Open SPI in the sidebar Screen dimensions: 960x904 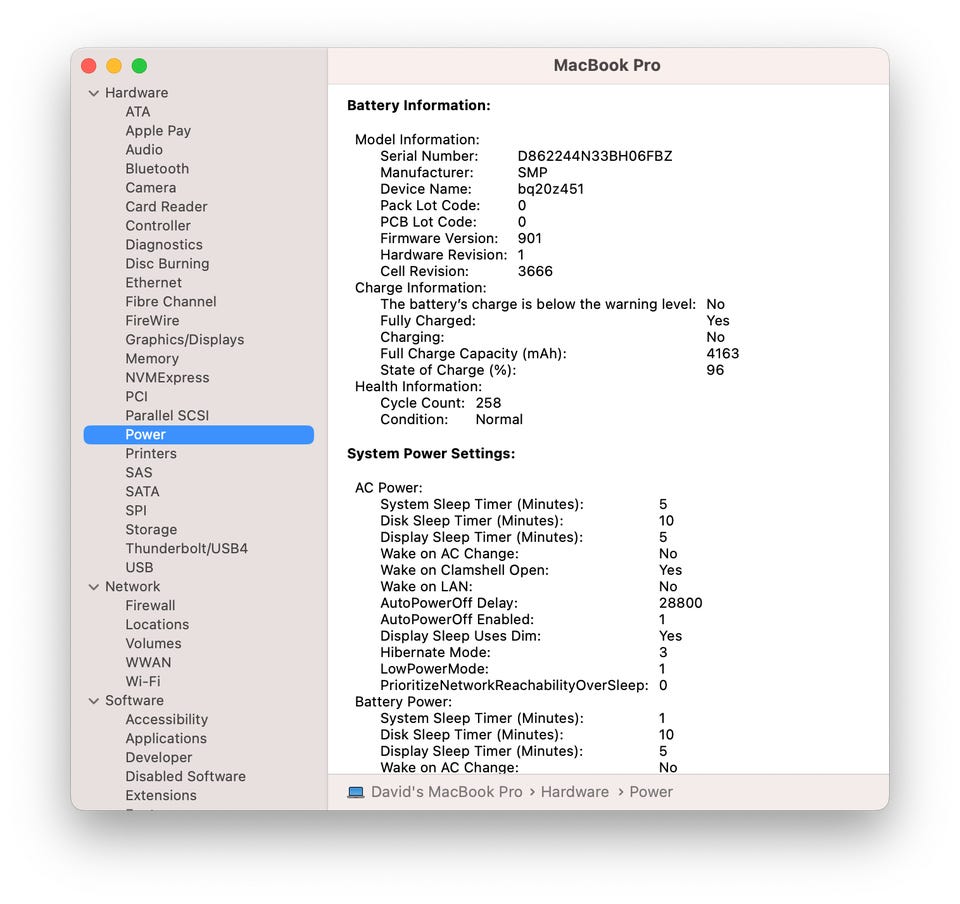tap(136, 510)
